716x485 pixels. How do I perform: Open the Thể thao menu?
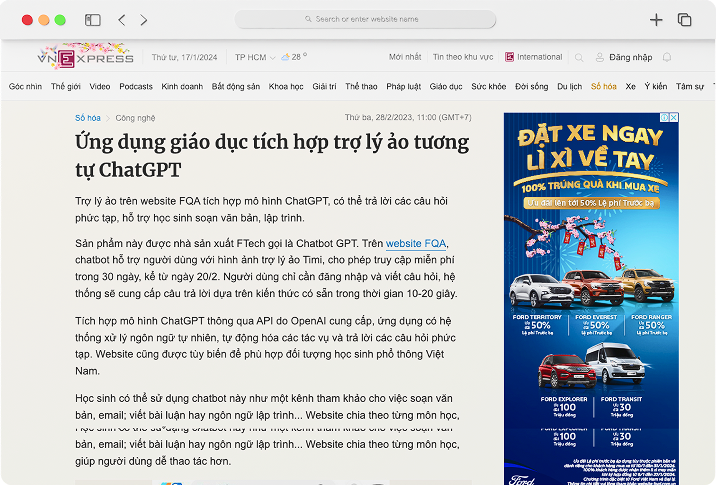click(361, 86)
